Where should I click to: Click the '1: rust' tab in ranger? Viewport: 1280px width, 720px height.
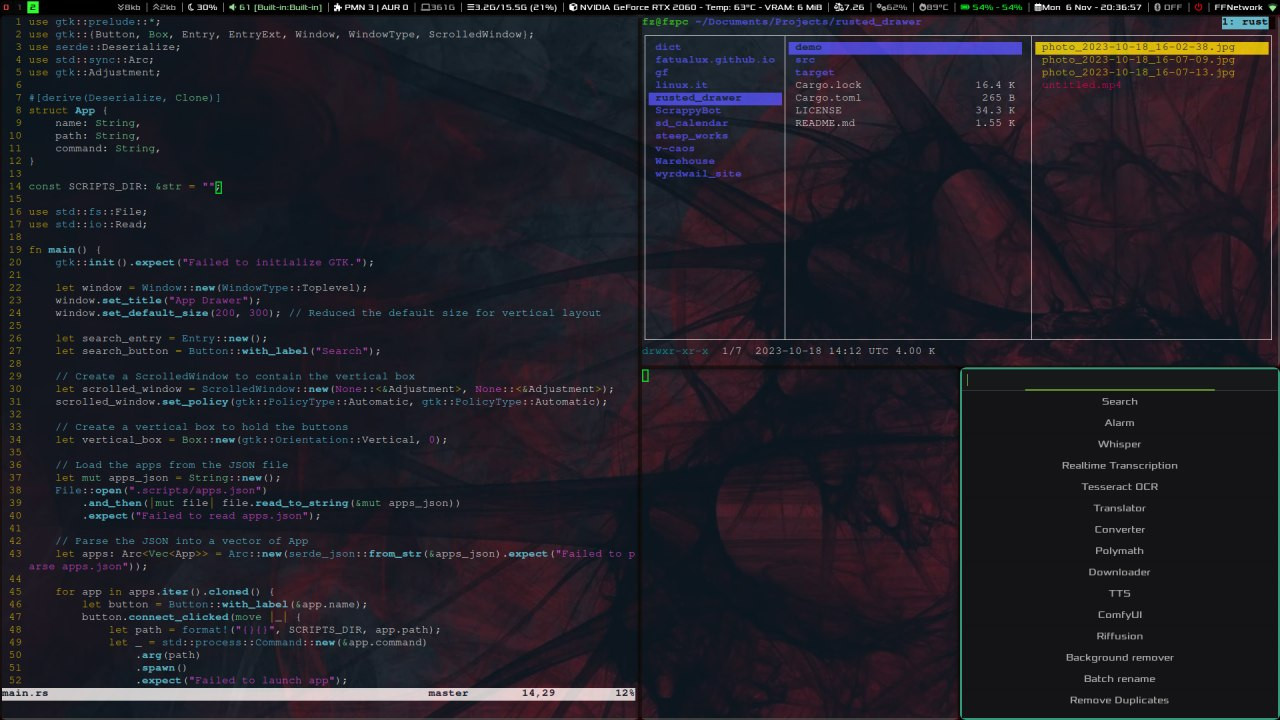point(1245,22)
